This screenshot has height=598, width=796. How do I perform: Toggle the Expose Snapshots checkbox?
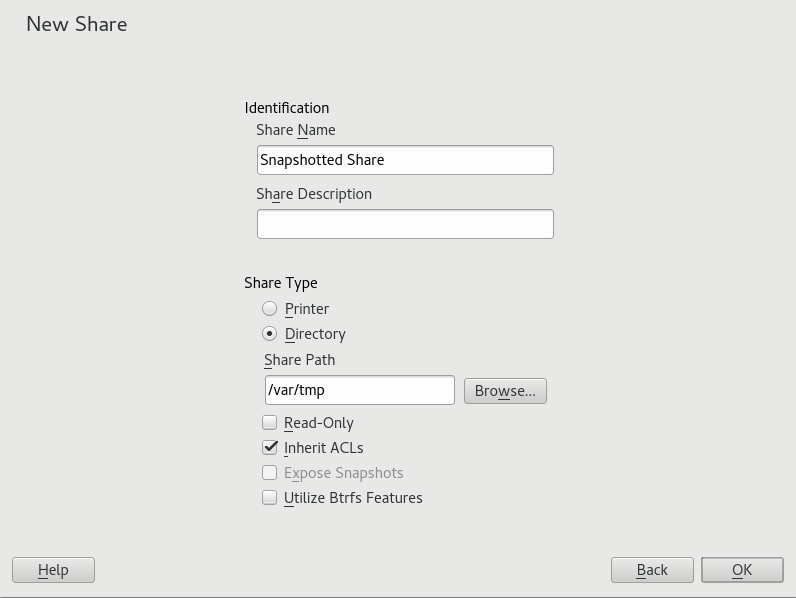coord(270,473)
